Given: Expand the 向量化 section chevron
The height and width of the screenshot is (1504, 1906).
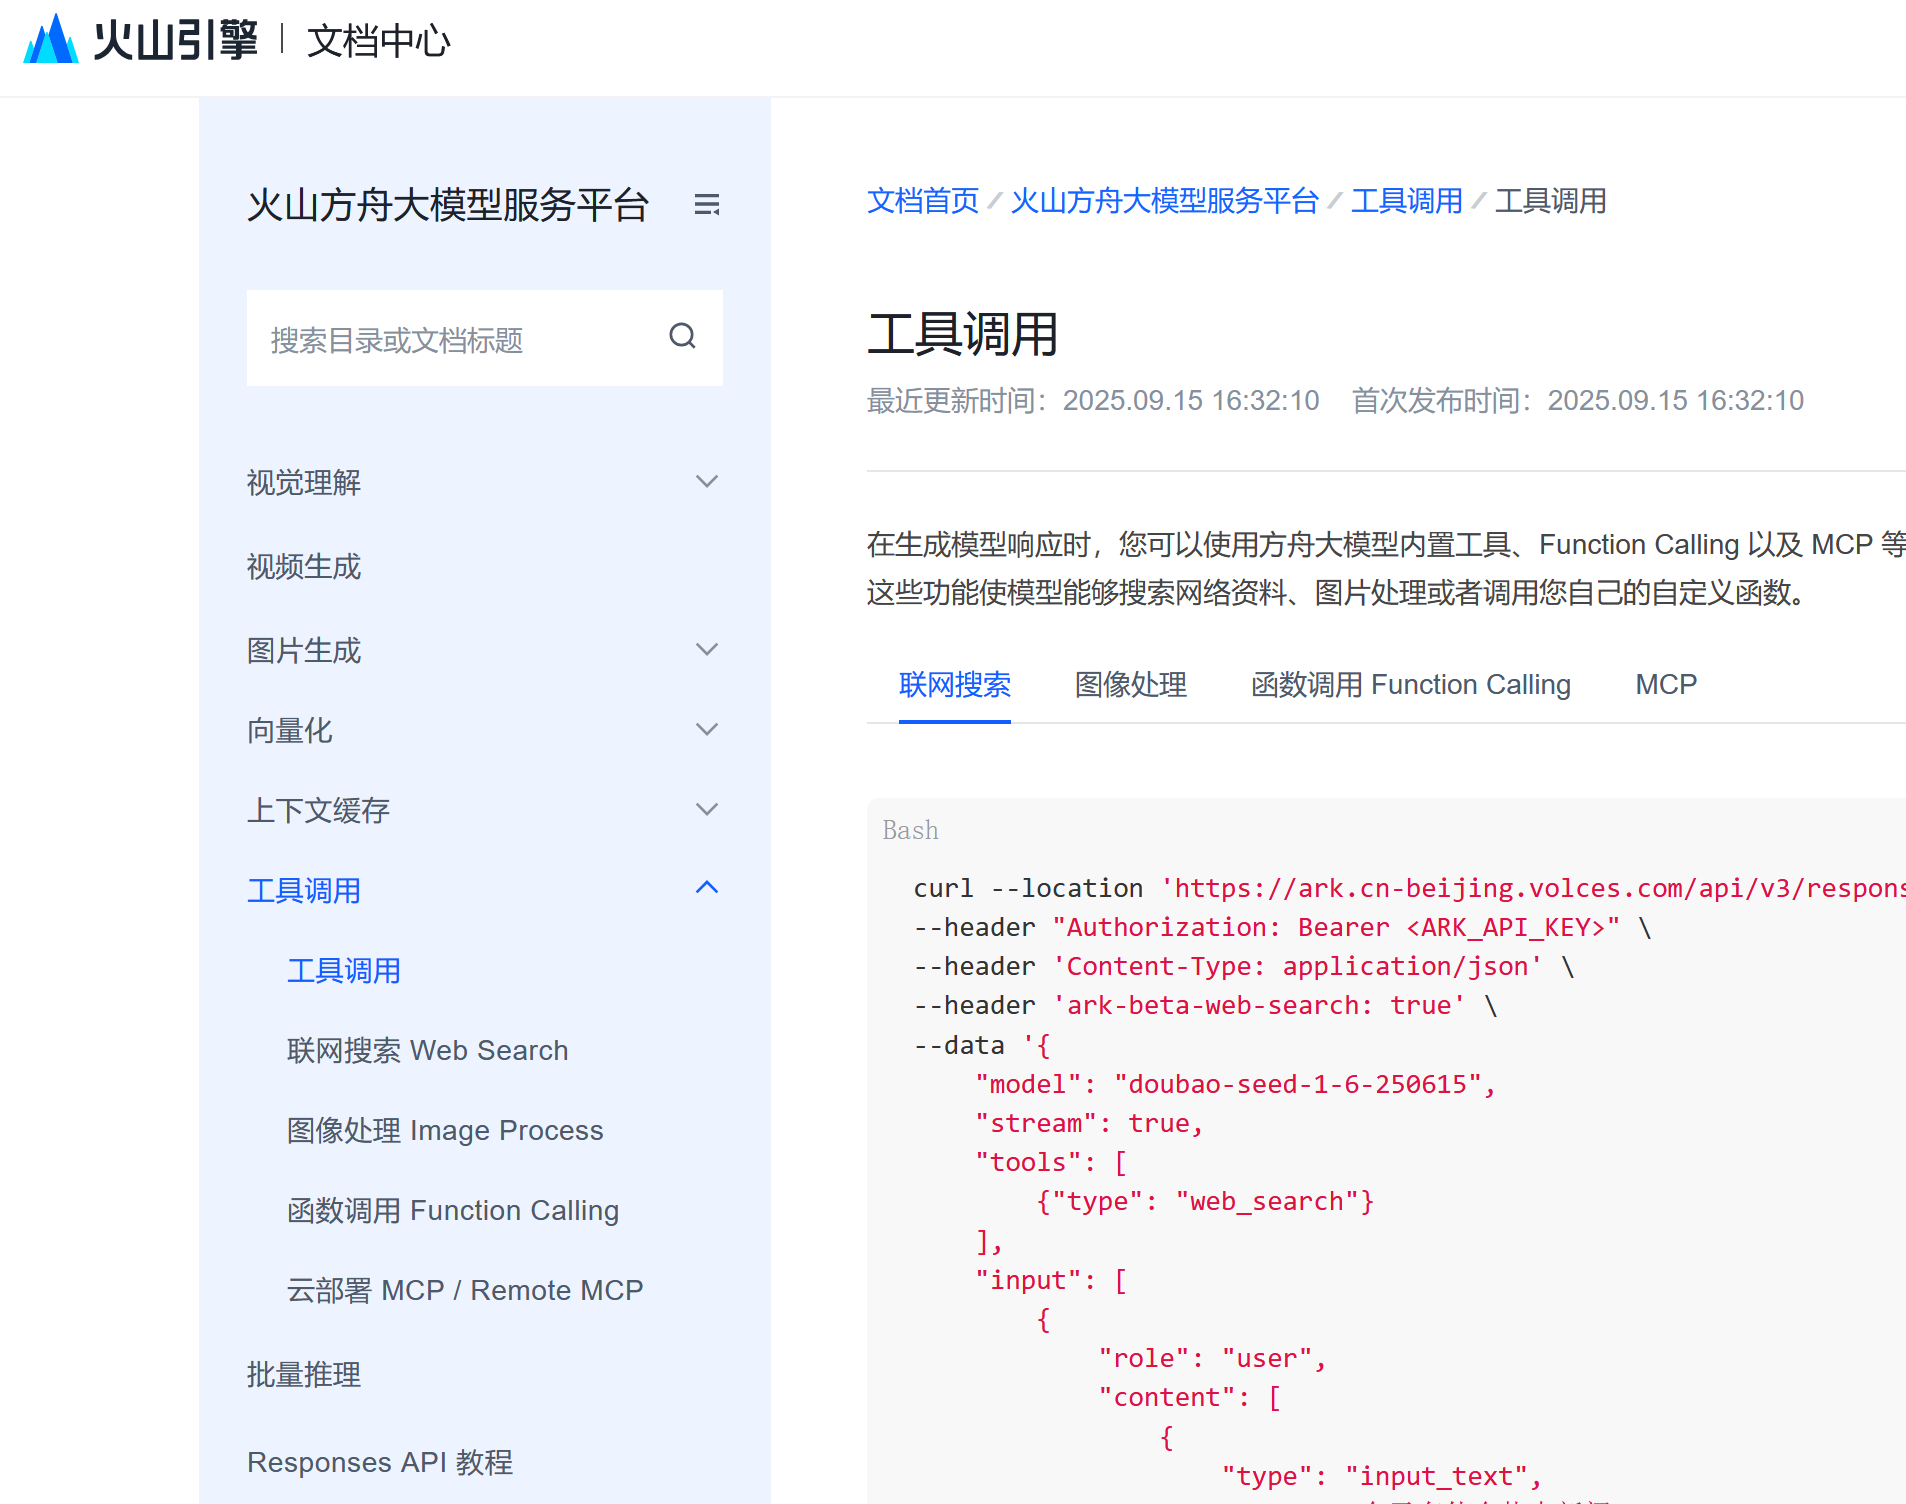Looking at the screenshot, I should (707, 730).
